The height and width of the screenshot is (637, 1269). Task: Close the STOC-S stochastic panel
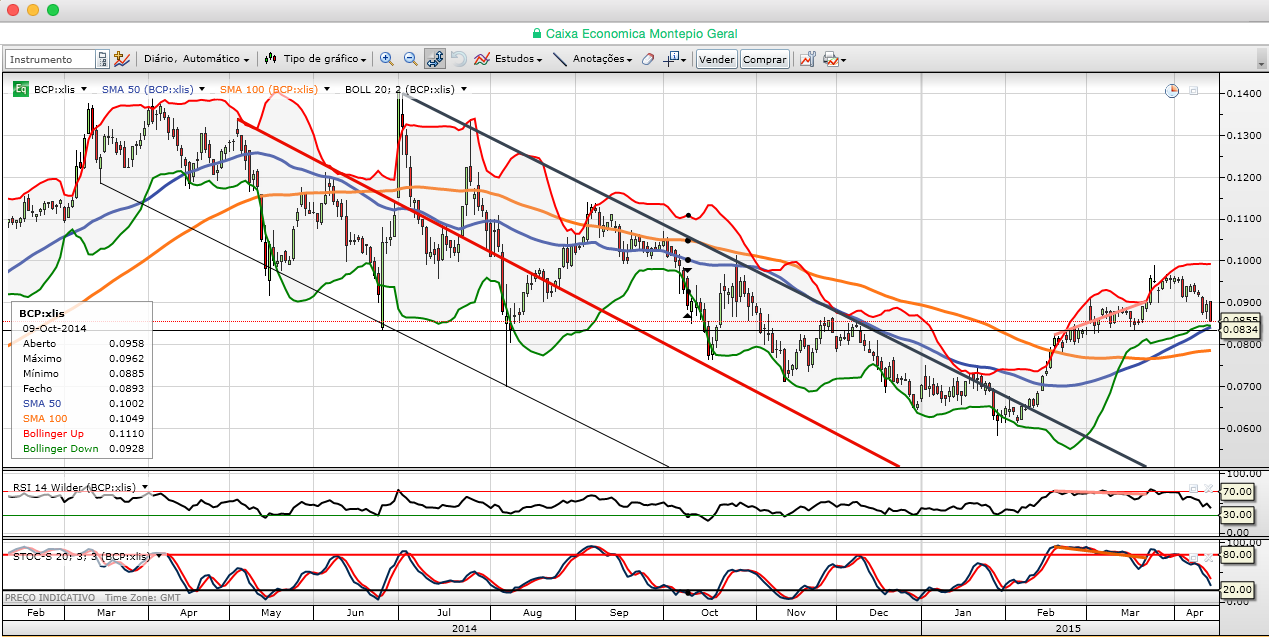coord(1207,556)
